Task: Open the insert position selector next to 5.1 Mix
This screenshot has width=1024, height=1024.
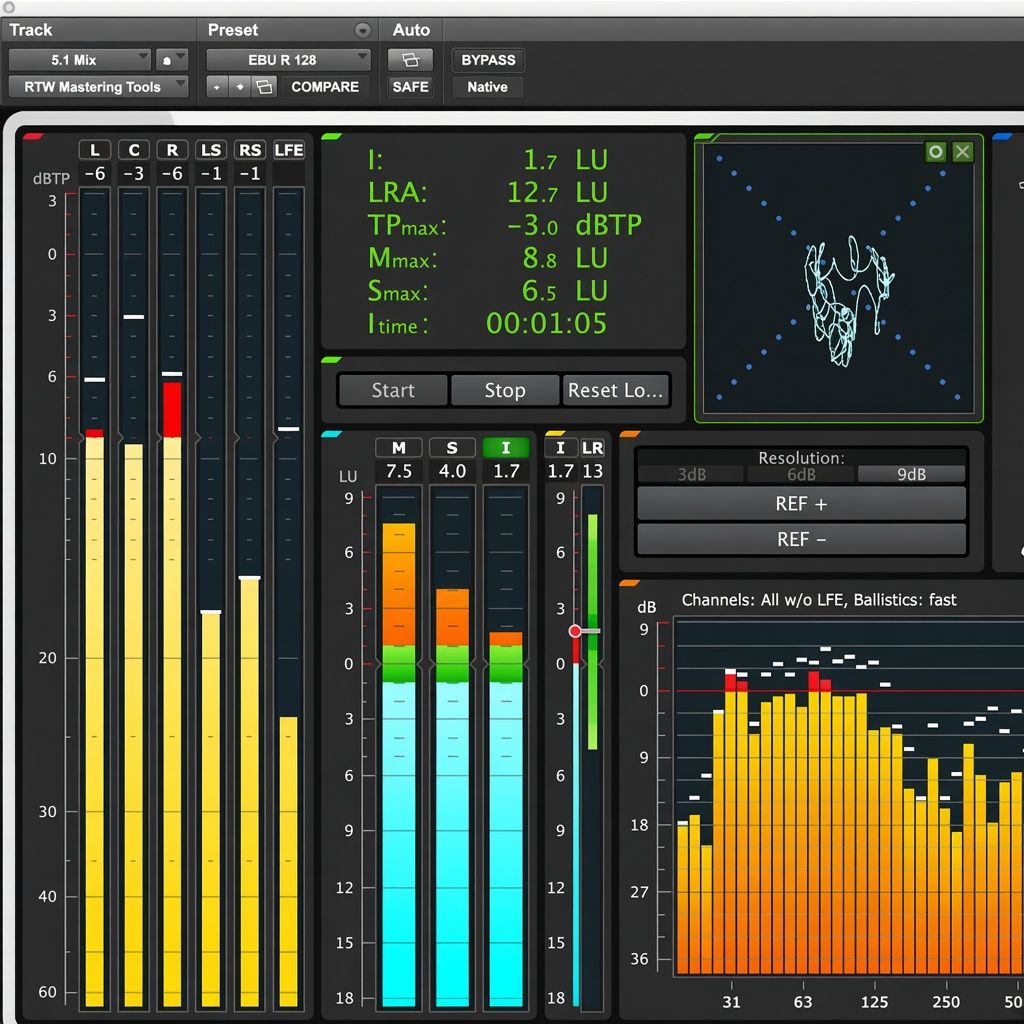Action: coord(172,60)
